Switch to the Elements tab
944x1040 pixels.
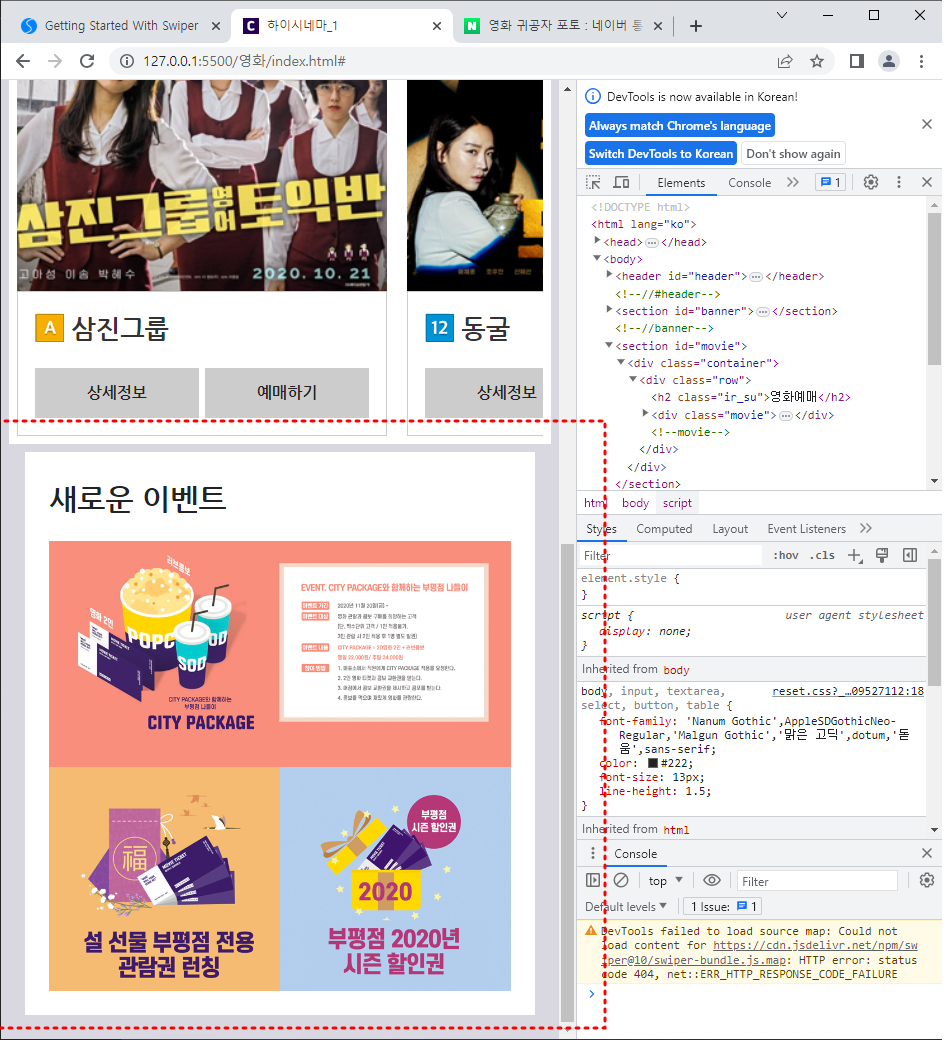[x=681, y=183]
